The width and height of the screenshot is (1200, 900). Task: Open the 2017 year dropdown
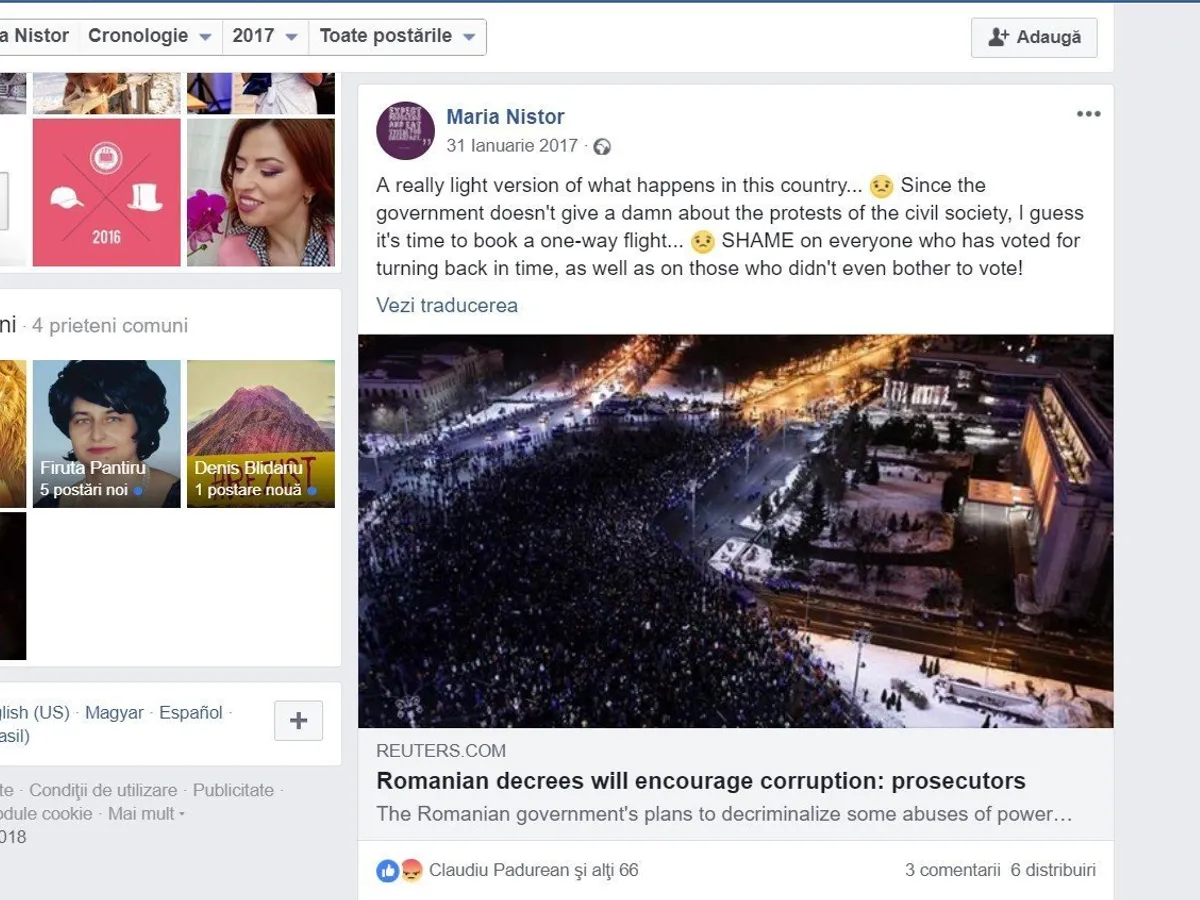(265, 36)
